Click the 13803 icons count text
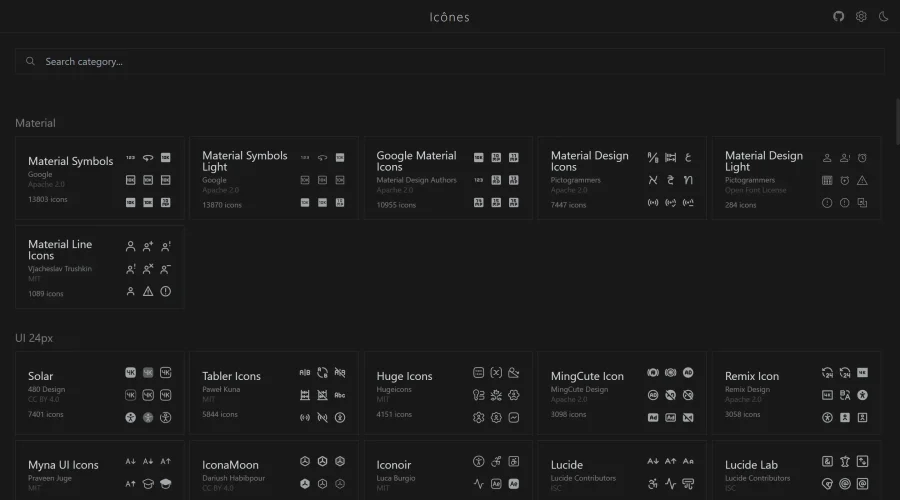The height and width of the screenshot is (500, 900). (x=48, y=199)
